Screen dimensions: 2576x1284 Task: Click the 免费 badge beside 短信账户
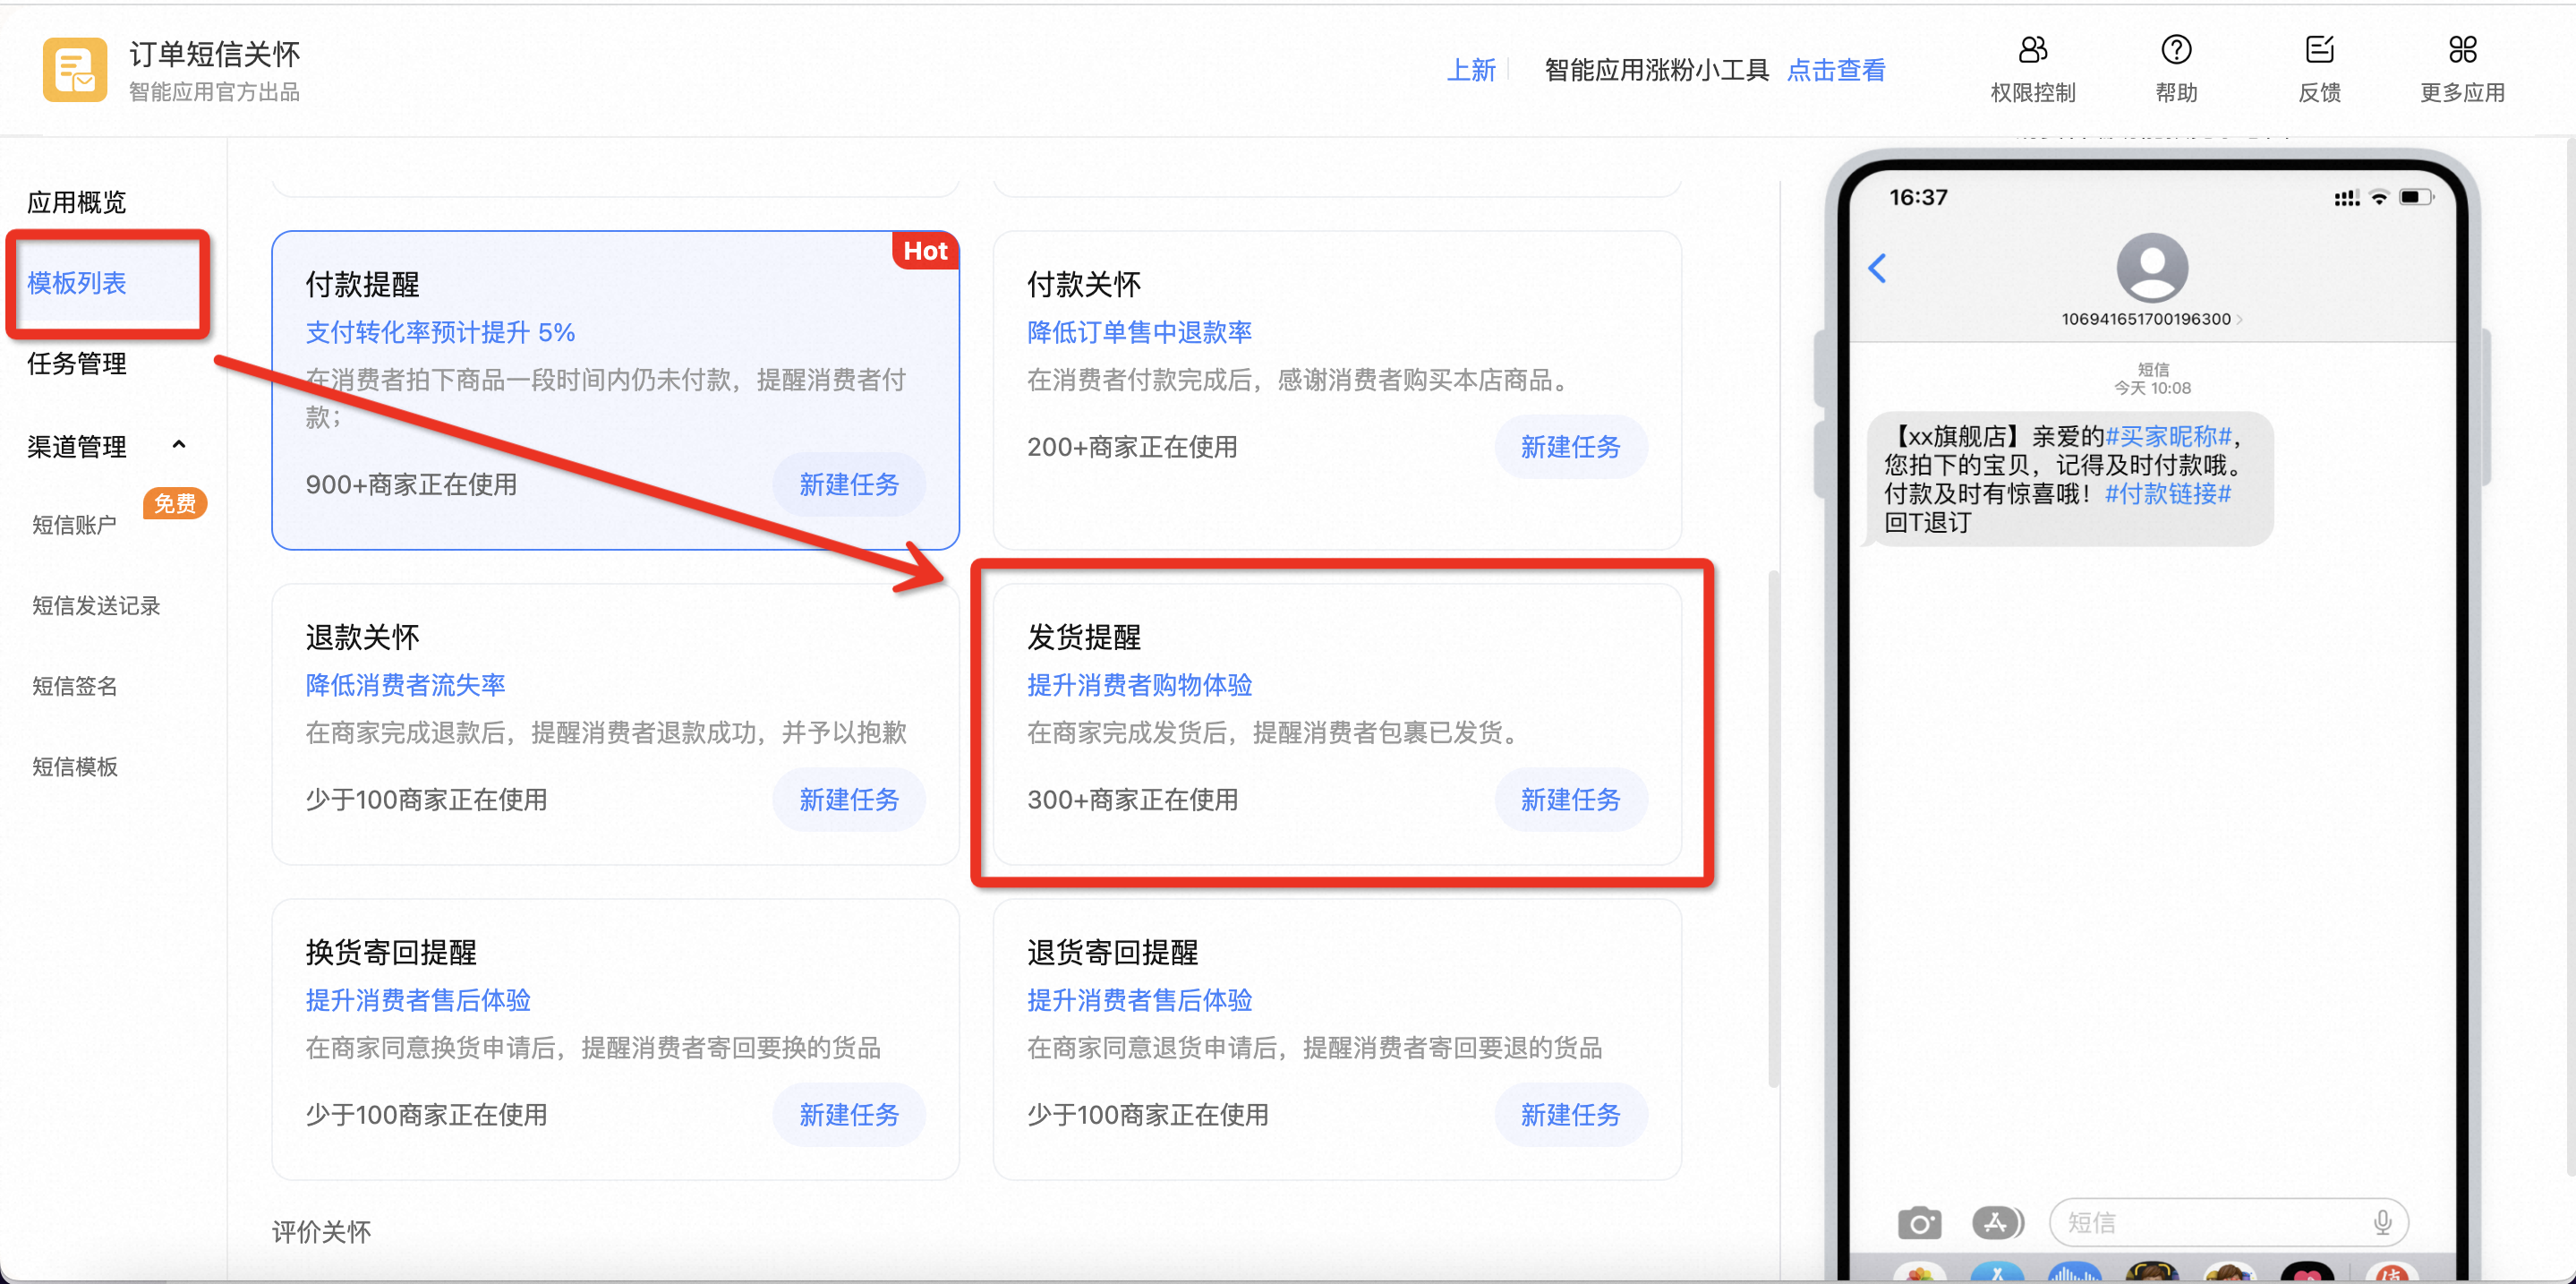[175, 503]
